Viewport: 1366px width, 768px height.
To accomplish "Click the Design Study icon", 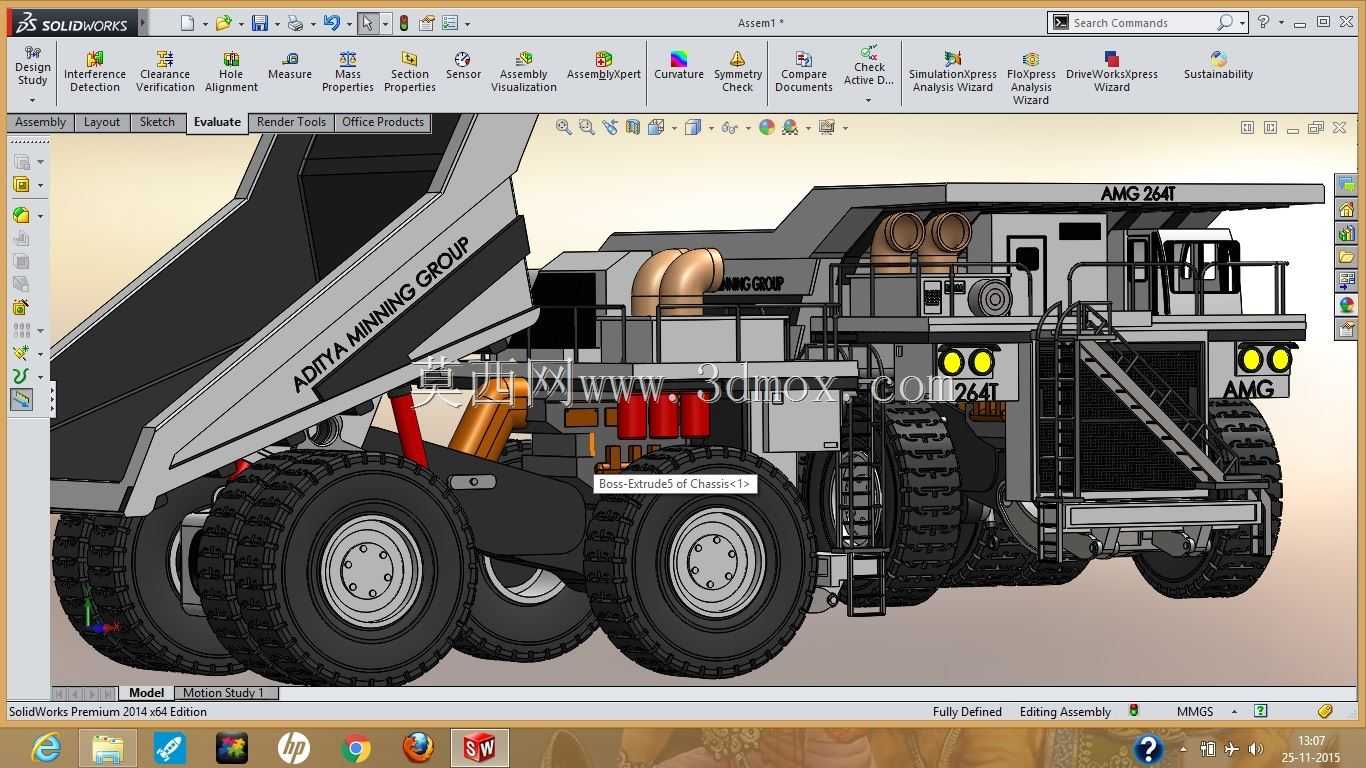I will click(x=32, y=52).
